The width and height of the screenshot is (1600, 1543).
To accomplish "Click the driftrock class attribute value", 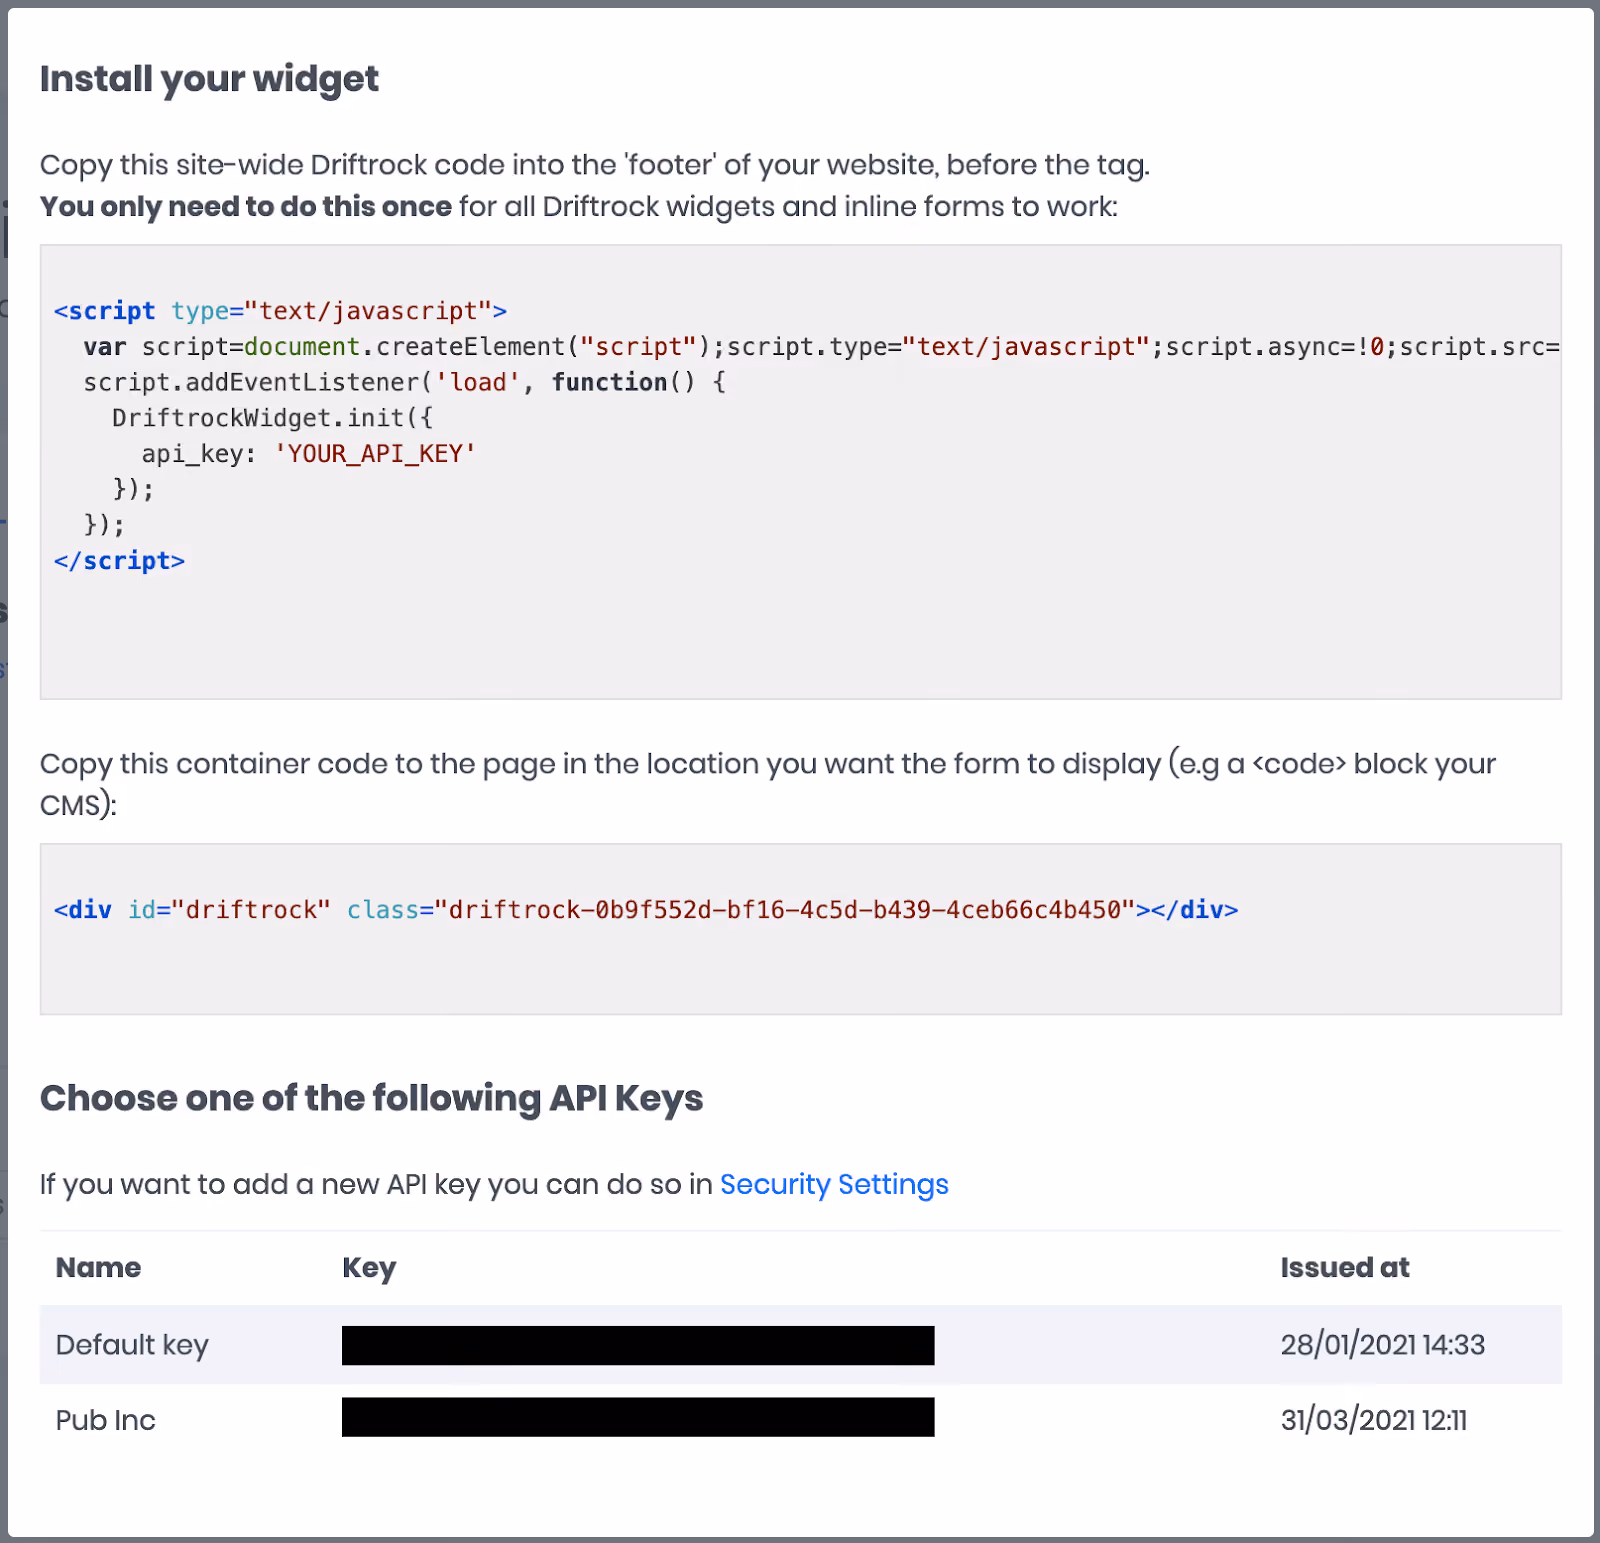I will coord(785,910).
